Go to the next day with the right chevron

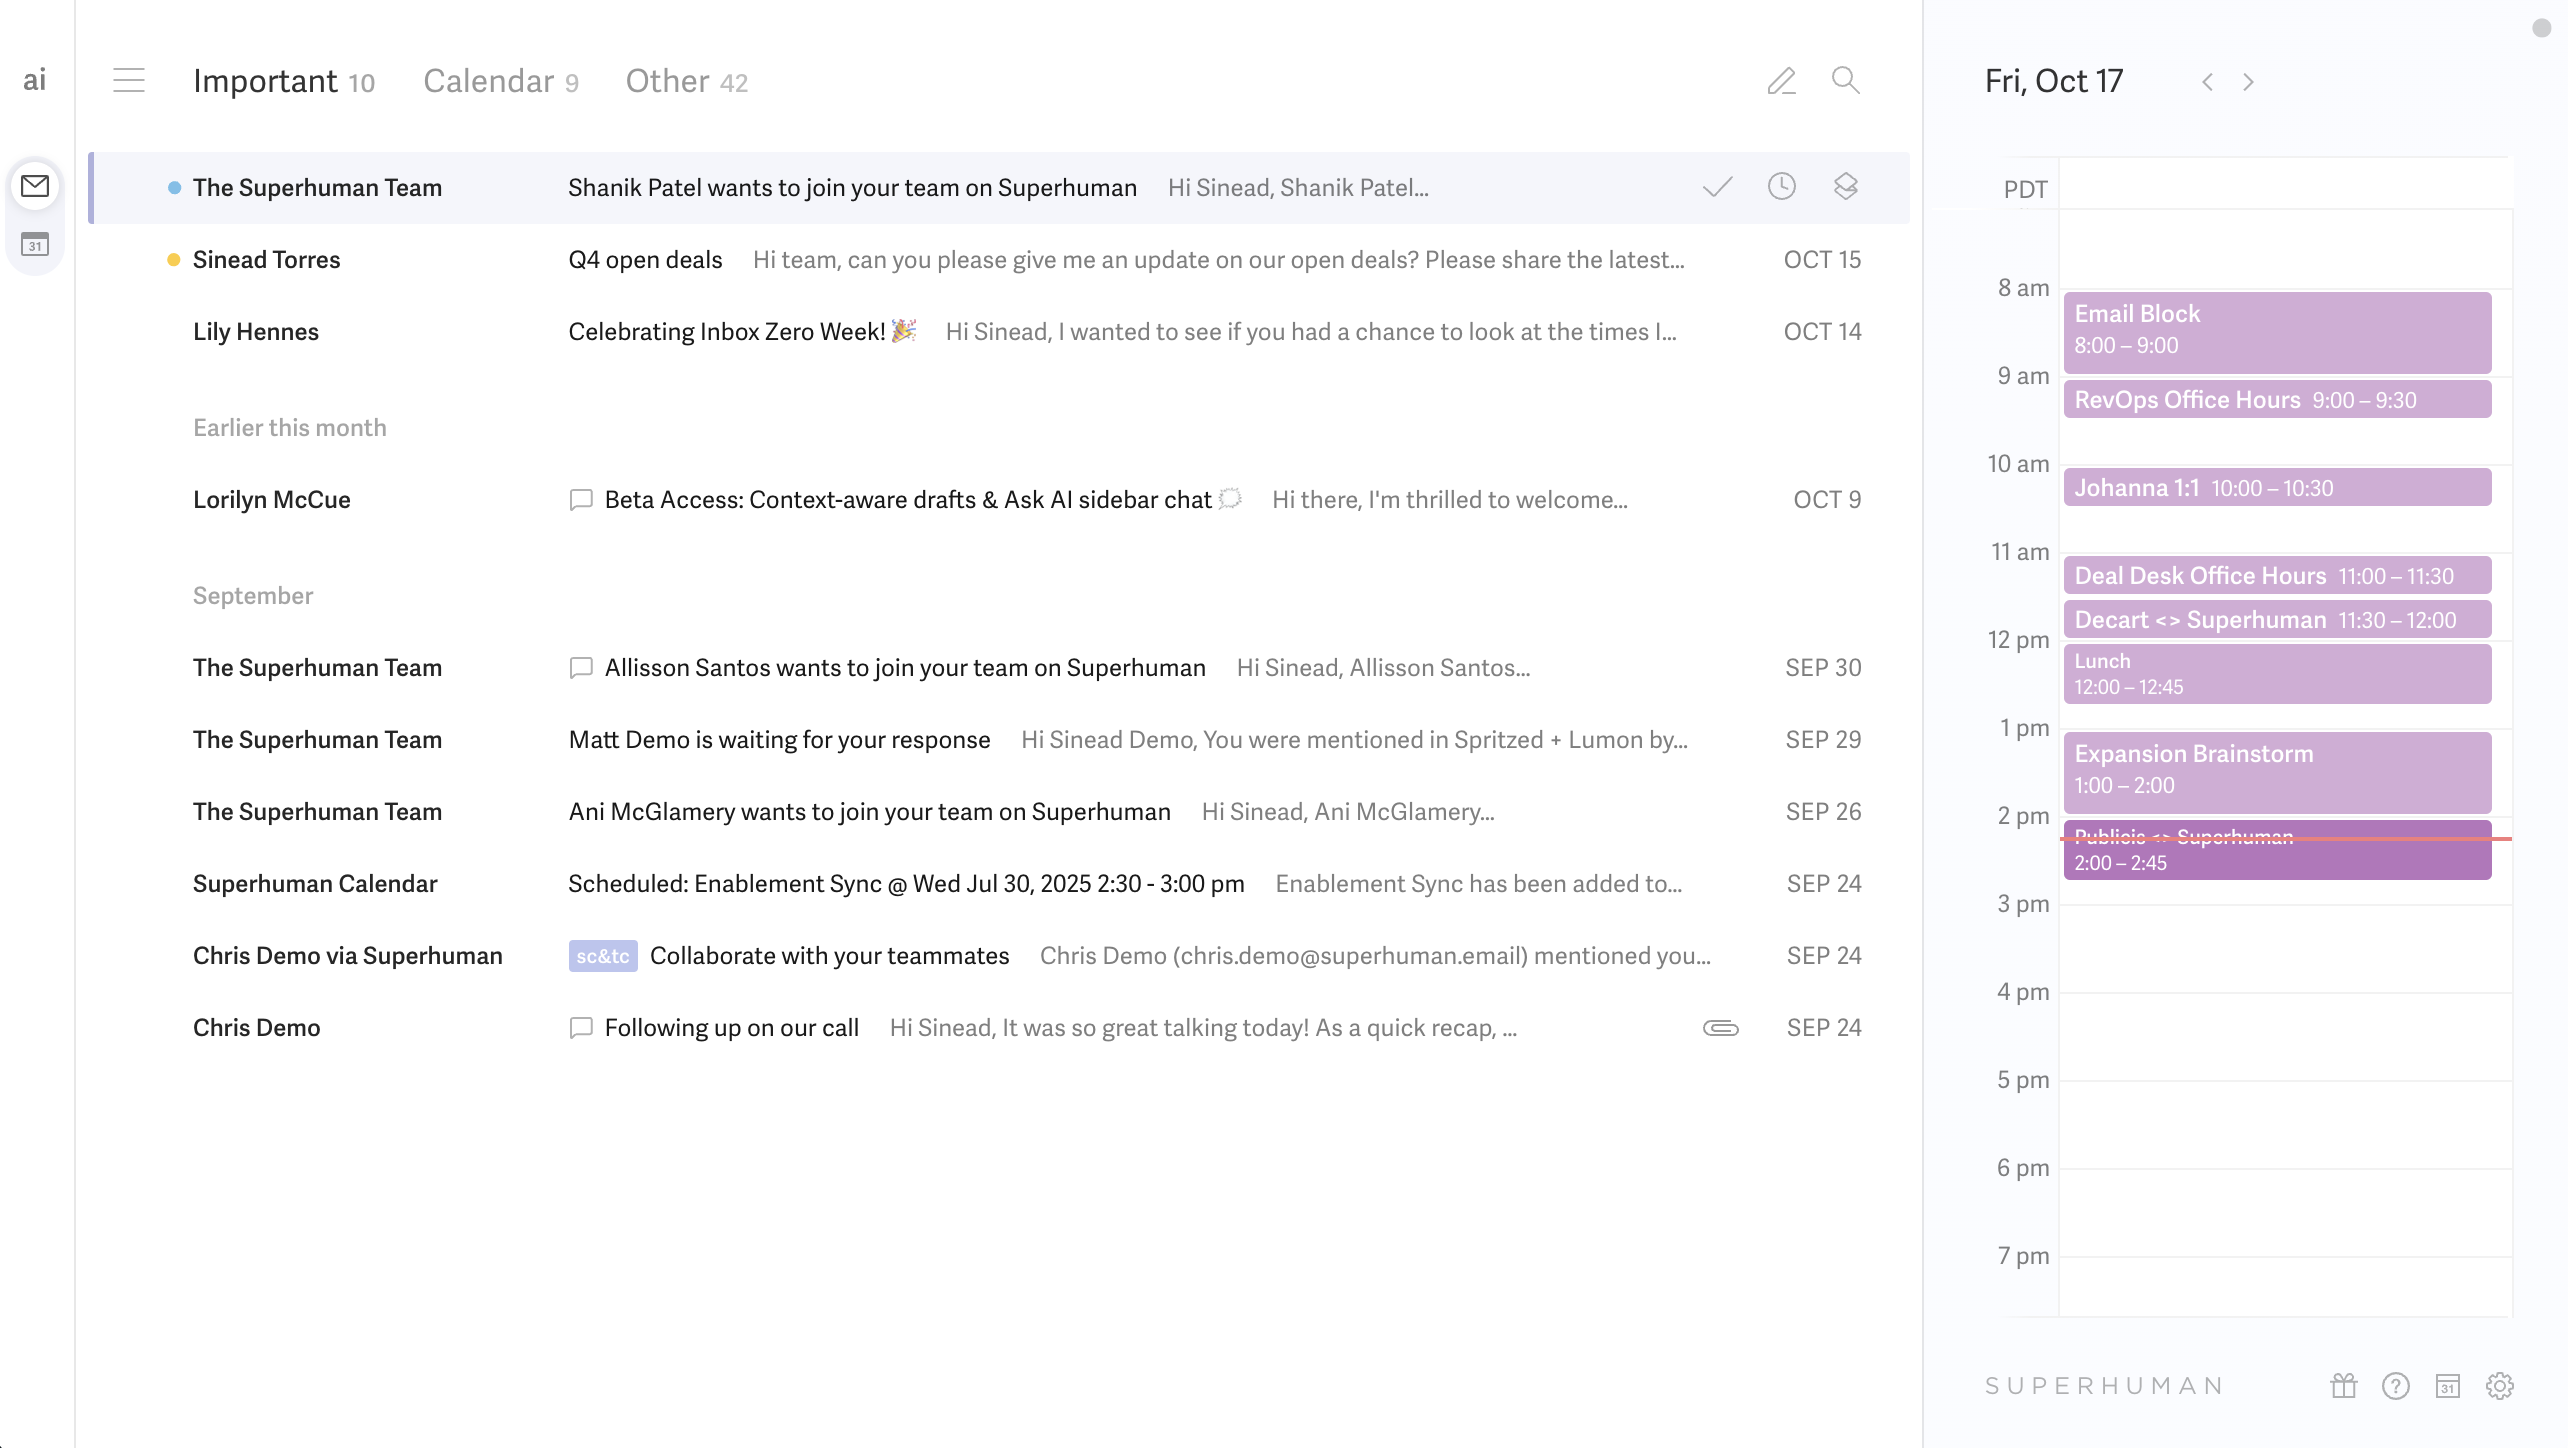tap(2248, 82)
